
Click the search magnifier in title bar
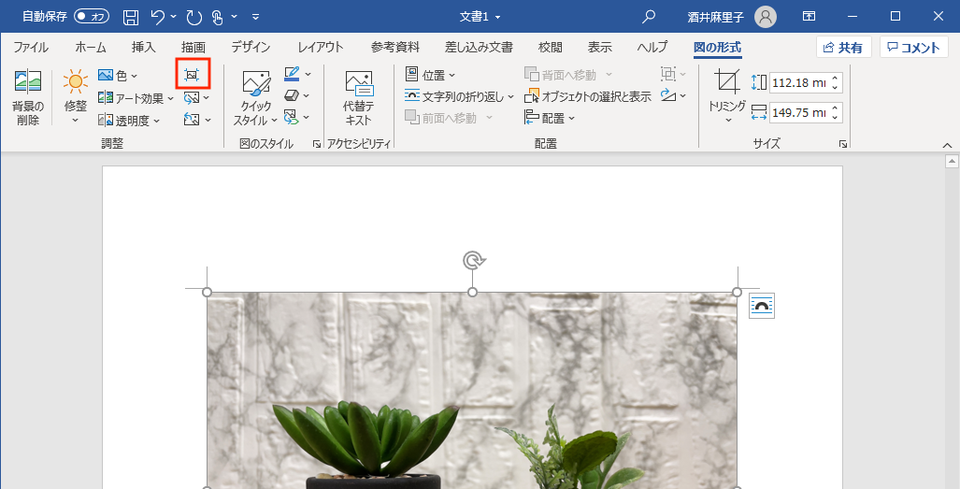pyautogui.click(x=648, y=17)
